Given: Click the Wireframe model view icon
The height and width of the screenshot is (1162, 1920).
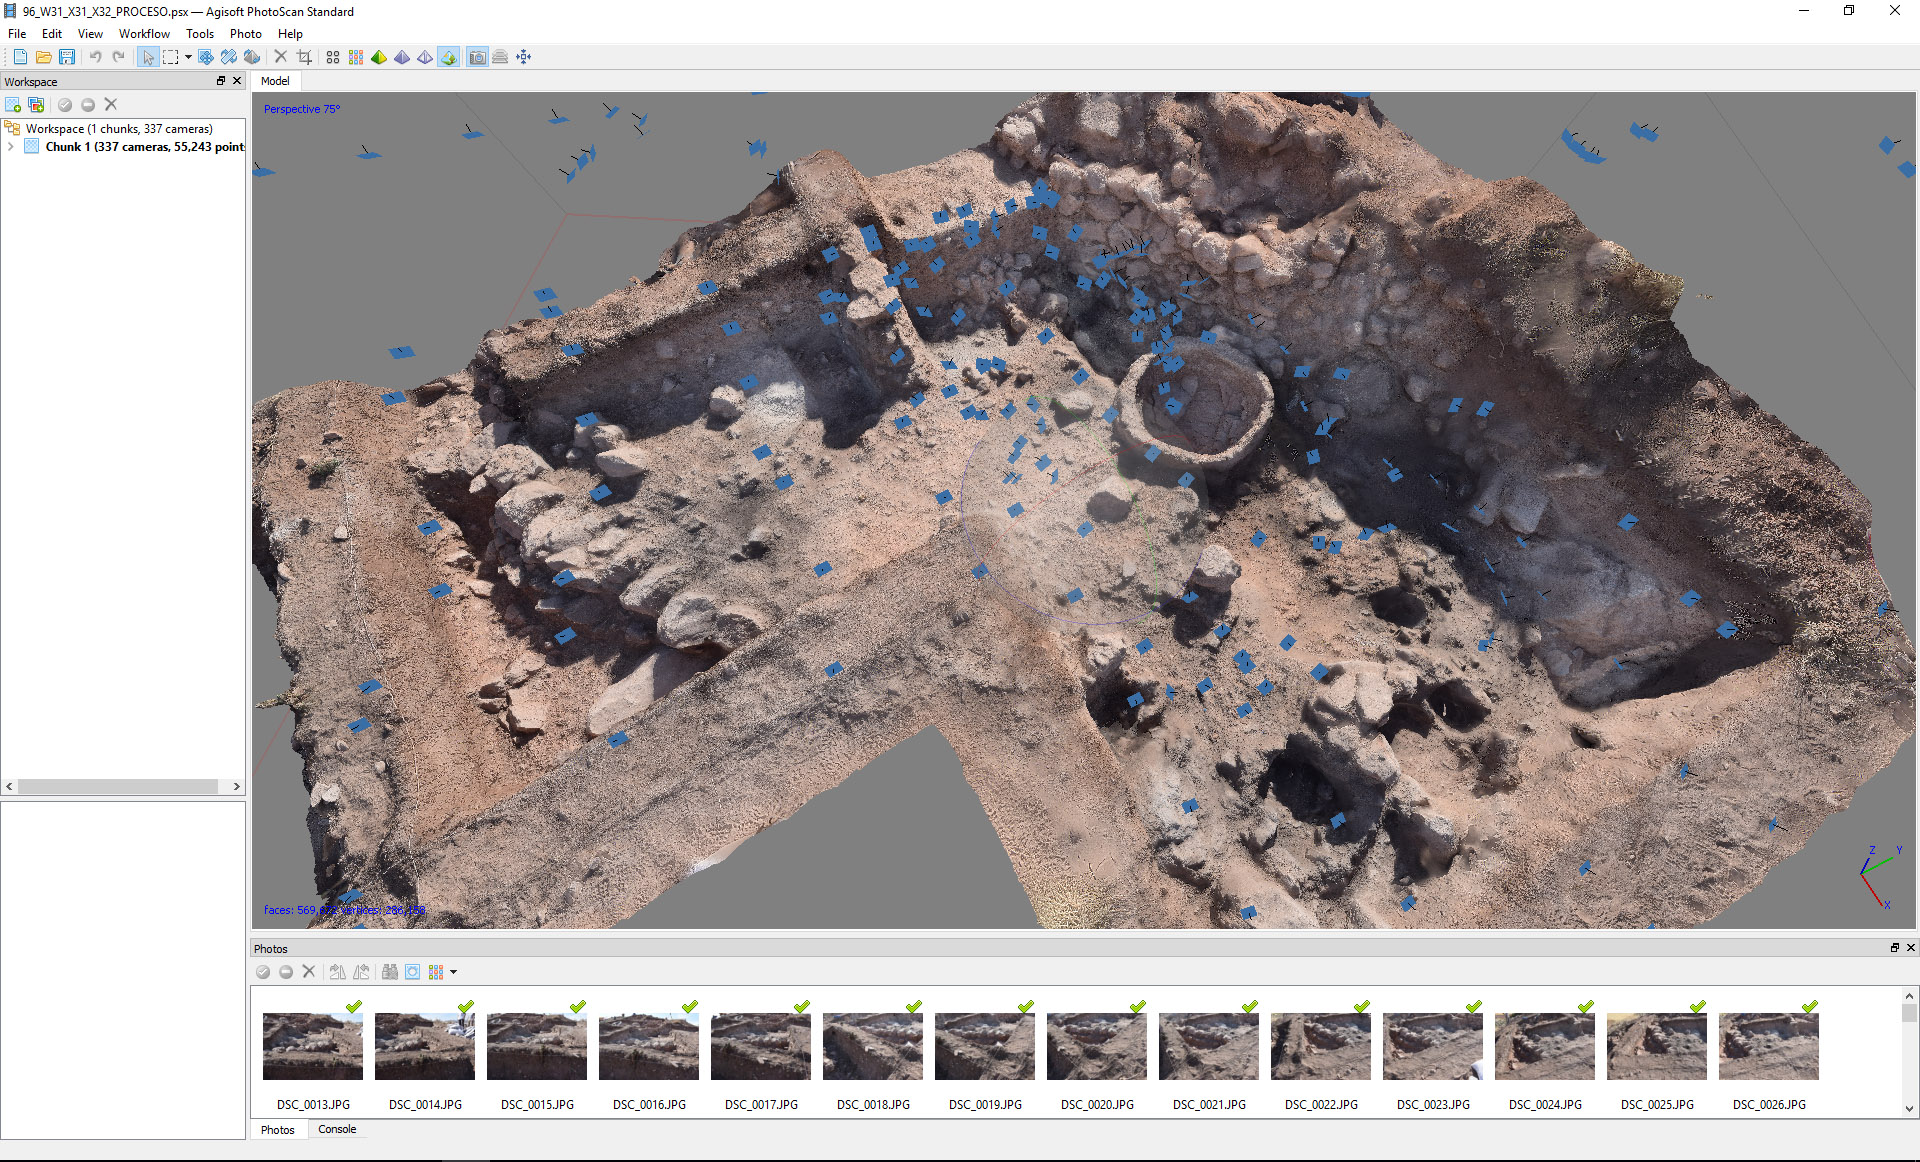Looking at the screenshot, I should point(425,57).
